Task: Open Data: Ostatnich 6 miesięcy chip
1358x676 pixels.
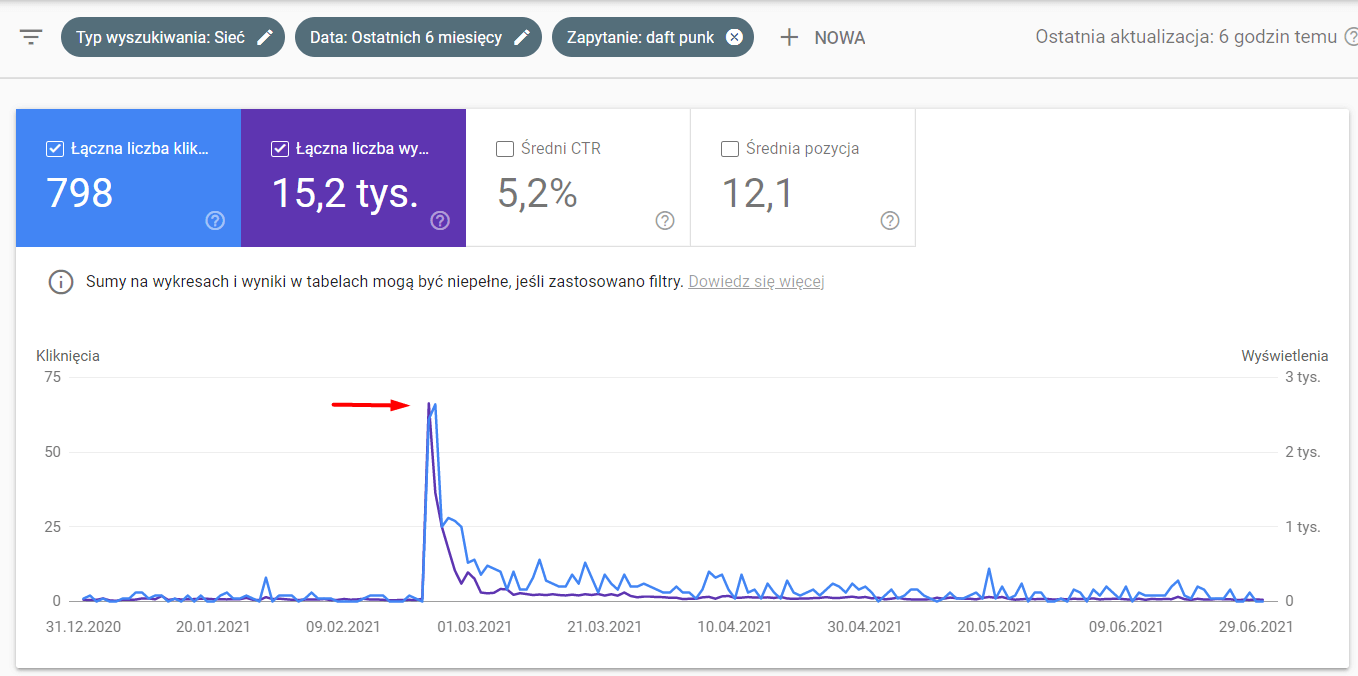Action: coord(418,37)
